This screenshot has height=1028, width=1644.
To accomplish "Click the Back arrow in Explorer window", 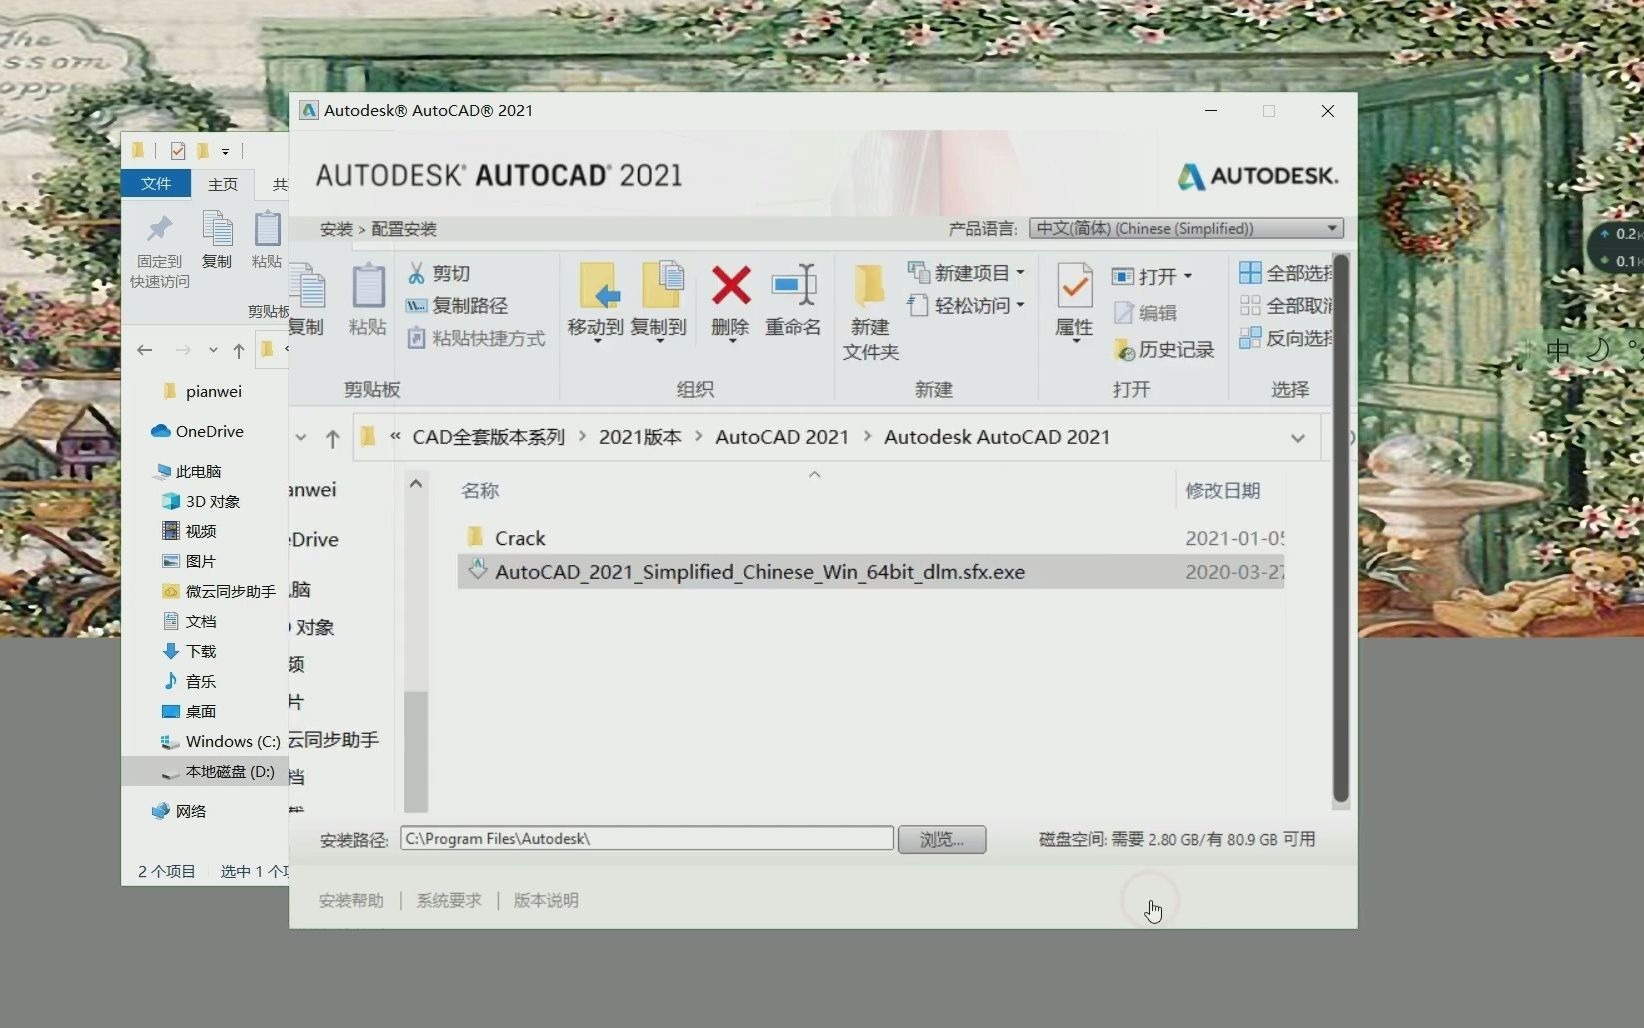I will pyautogui.click(x=145, y=350).
